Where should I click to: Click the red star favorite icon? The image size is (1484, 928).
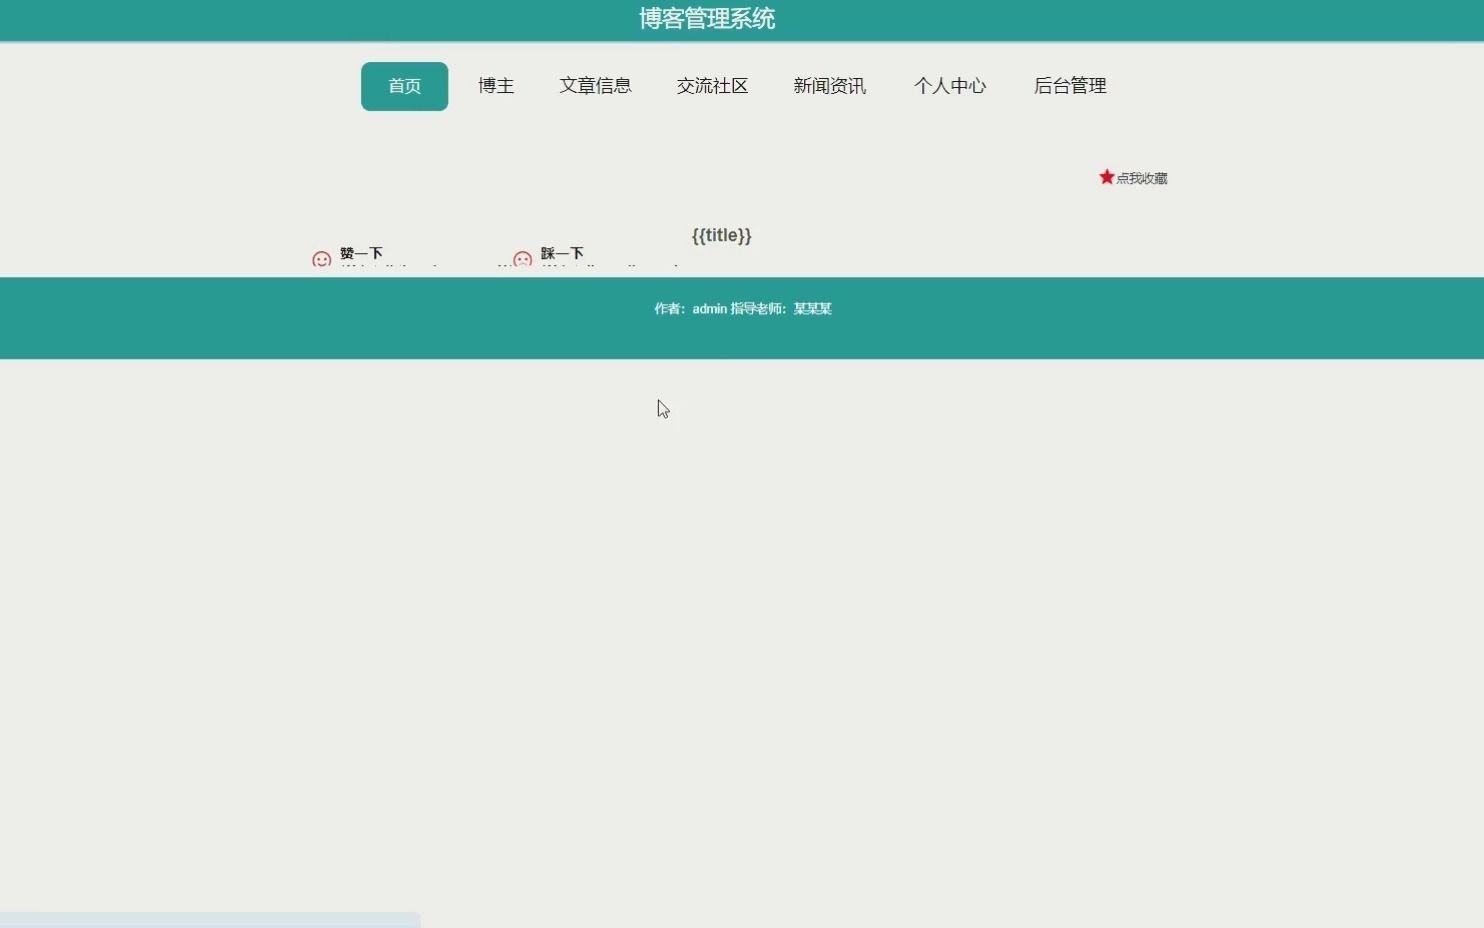point(1106,177)
